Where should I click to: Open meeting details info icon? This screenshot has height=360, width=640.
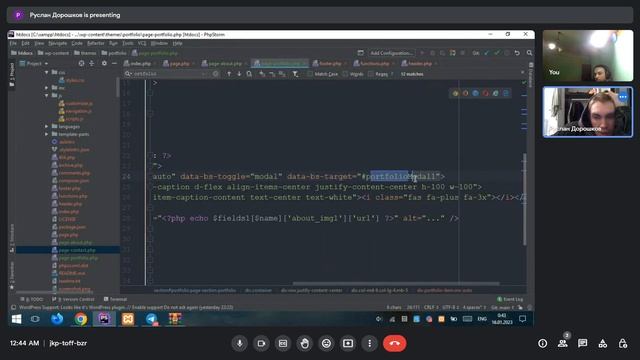pos(542,343)
